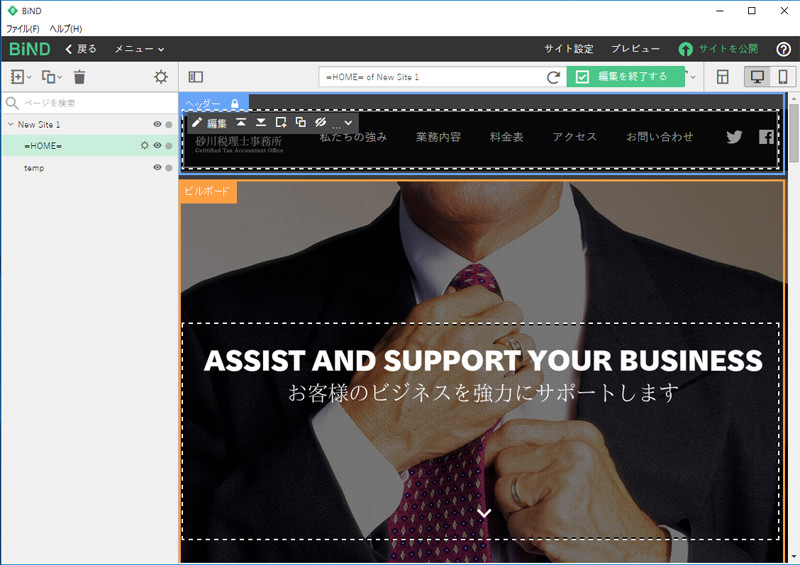Open dropdown arrow next to 編集を終了する

tap(691, 77)
